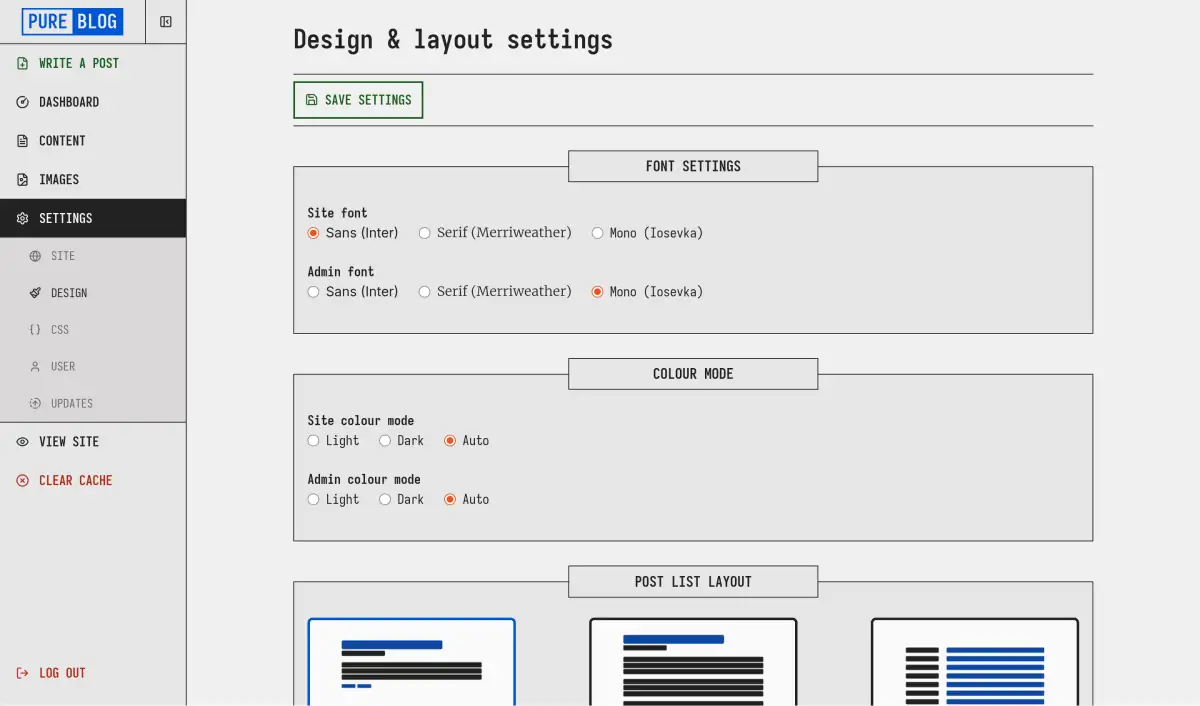Choose the middle post list layout thumbnail
Screen dimensions: 1200x706
click(x=693, y=662)
